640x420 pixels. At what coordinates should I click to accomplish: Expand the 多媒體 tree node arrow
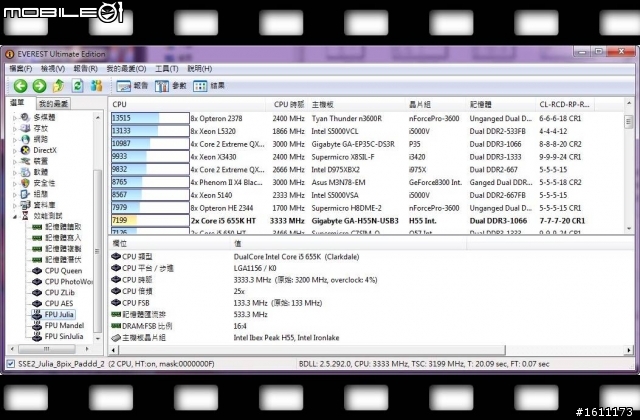coord(15,118)
